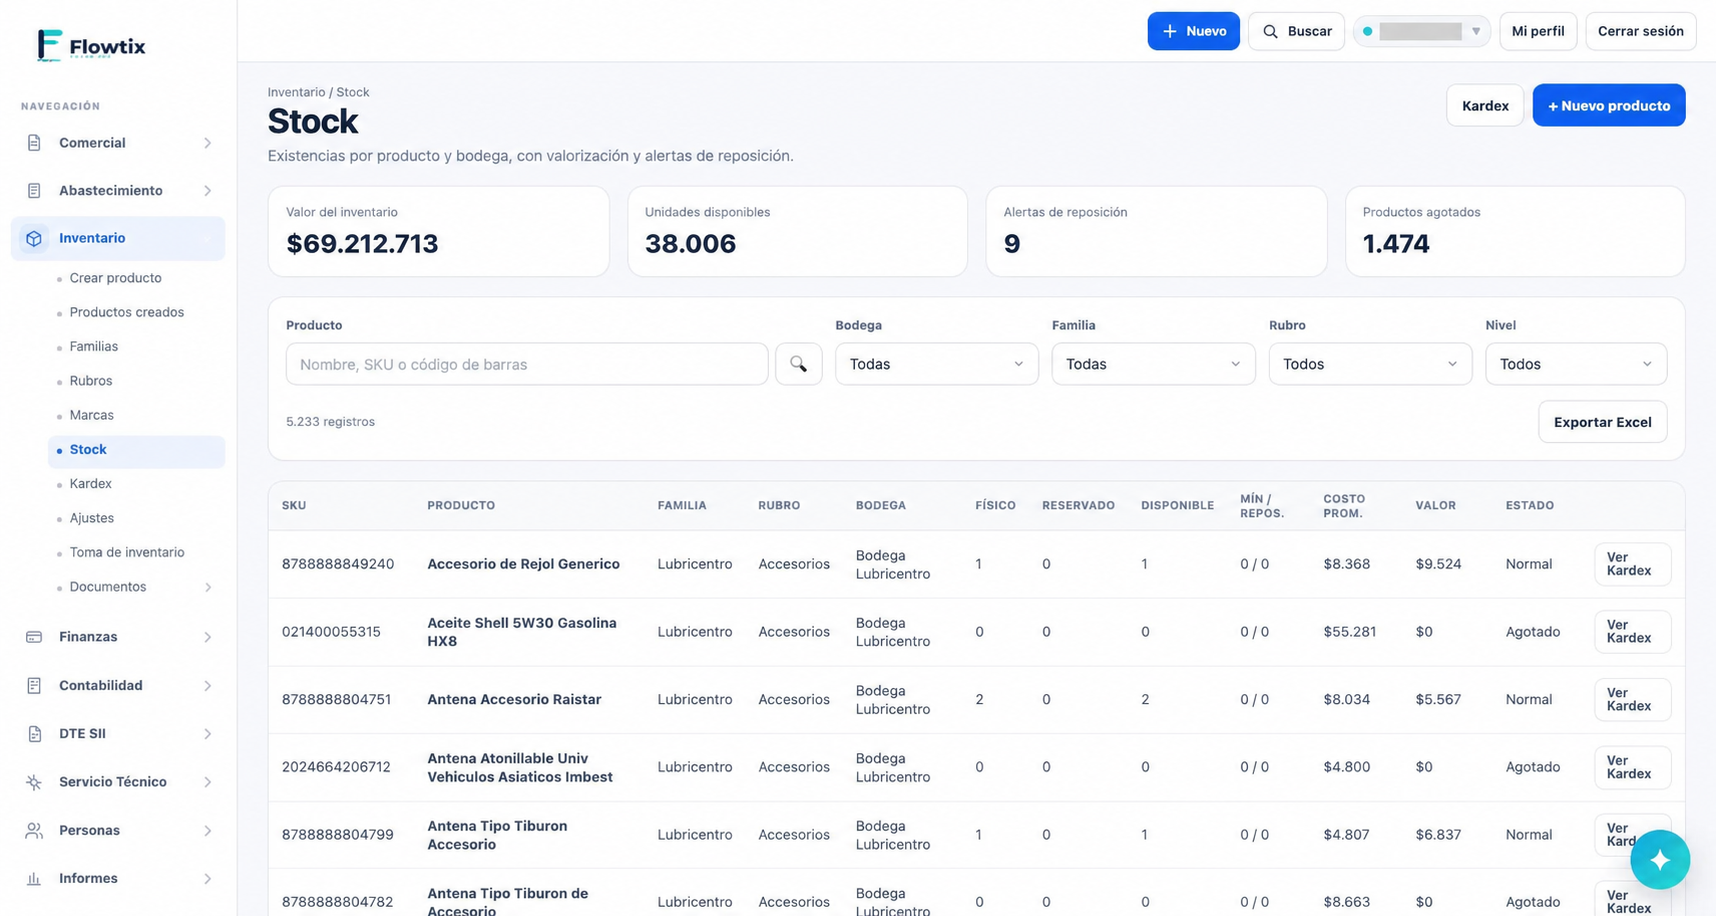This screenshot has height=916, width=1716.
Task: Click the Finanzas card icon
Action: pyautogui.click(x=34, y=637)
